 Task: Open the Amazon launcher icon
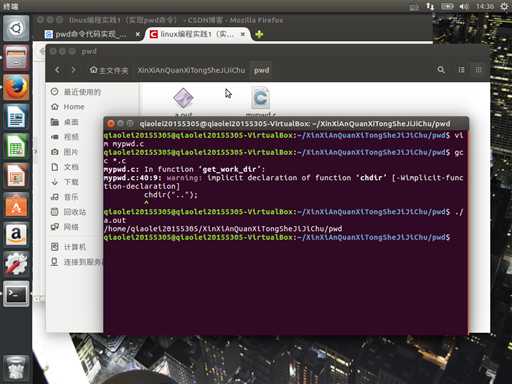(16, 234)
